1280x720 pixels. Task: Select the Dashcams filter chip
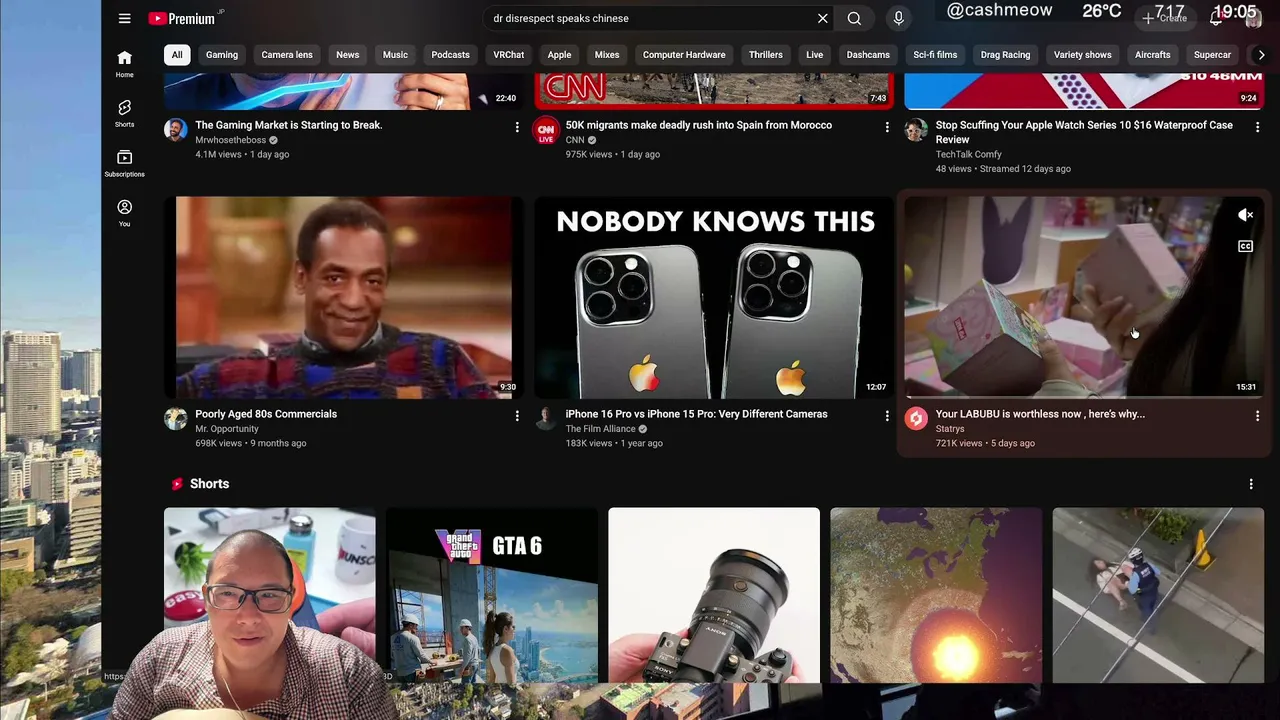click(x=868, y=55)
